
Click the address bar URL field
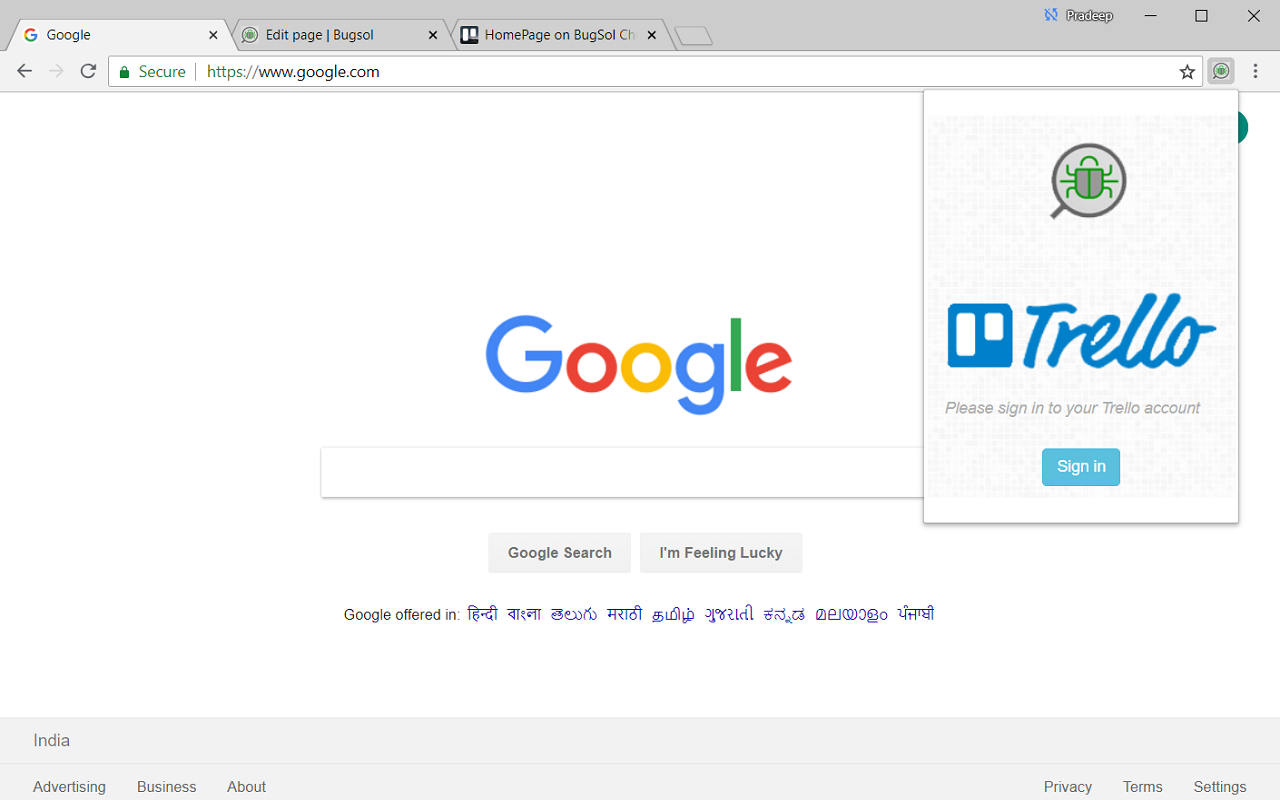click(x=650, y=72)
